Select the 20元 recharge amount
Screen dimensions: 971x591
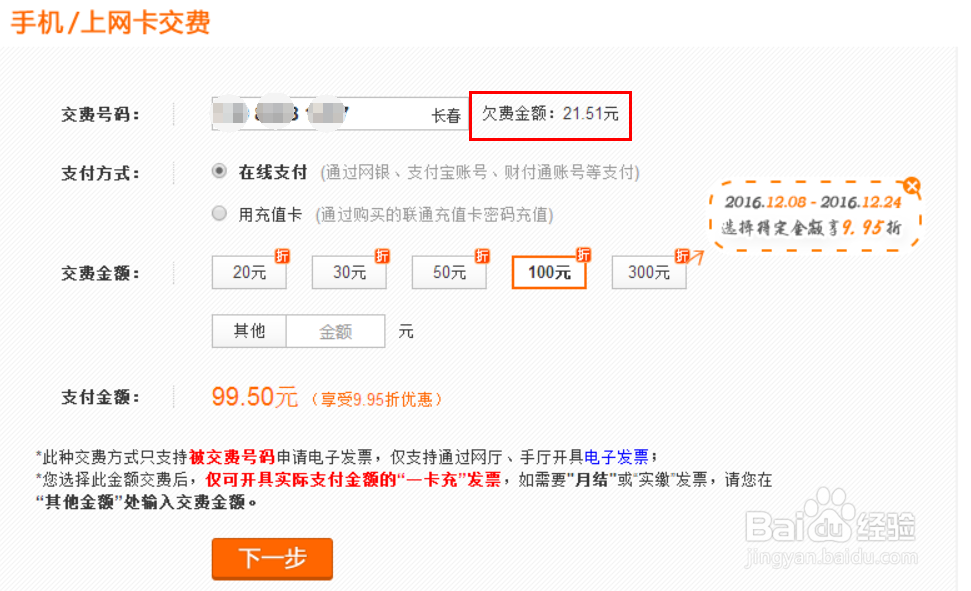click(x=249, y=273)
